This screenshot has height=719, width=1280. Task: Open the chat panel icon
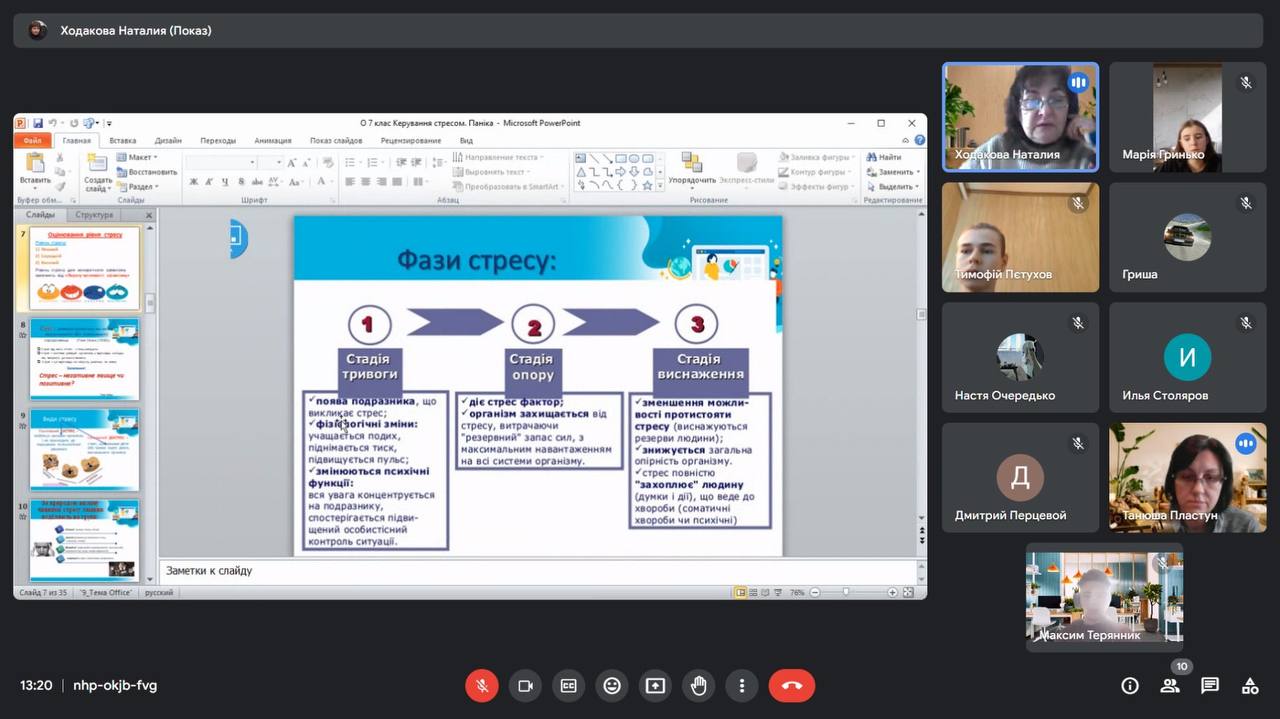pyautogui.click(x=1209, y=686)
